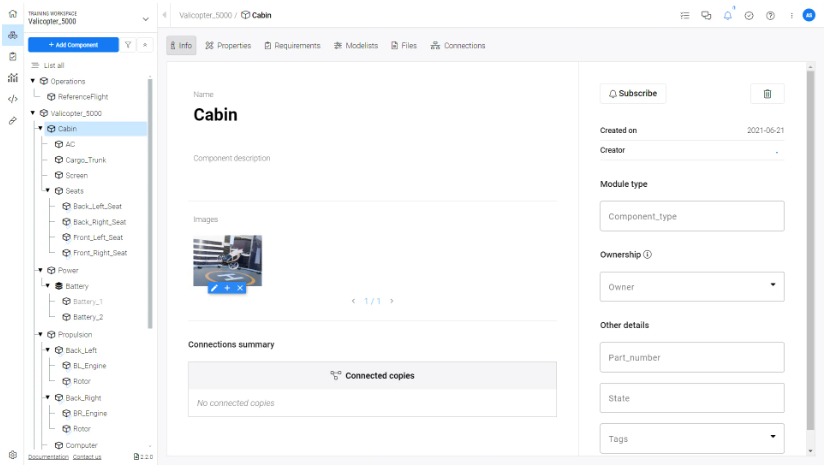
Task: Collapse the Battery tree node
Action: 48,285
